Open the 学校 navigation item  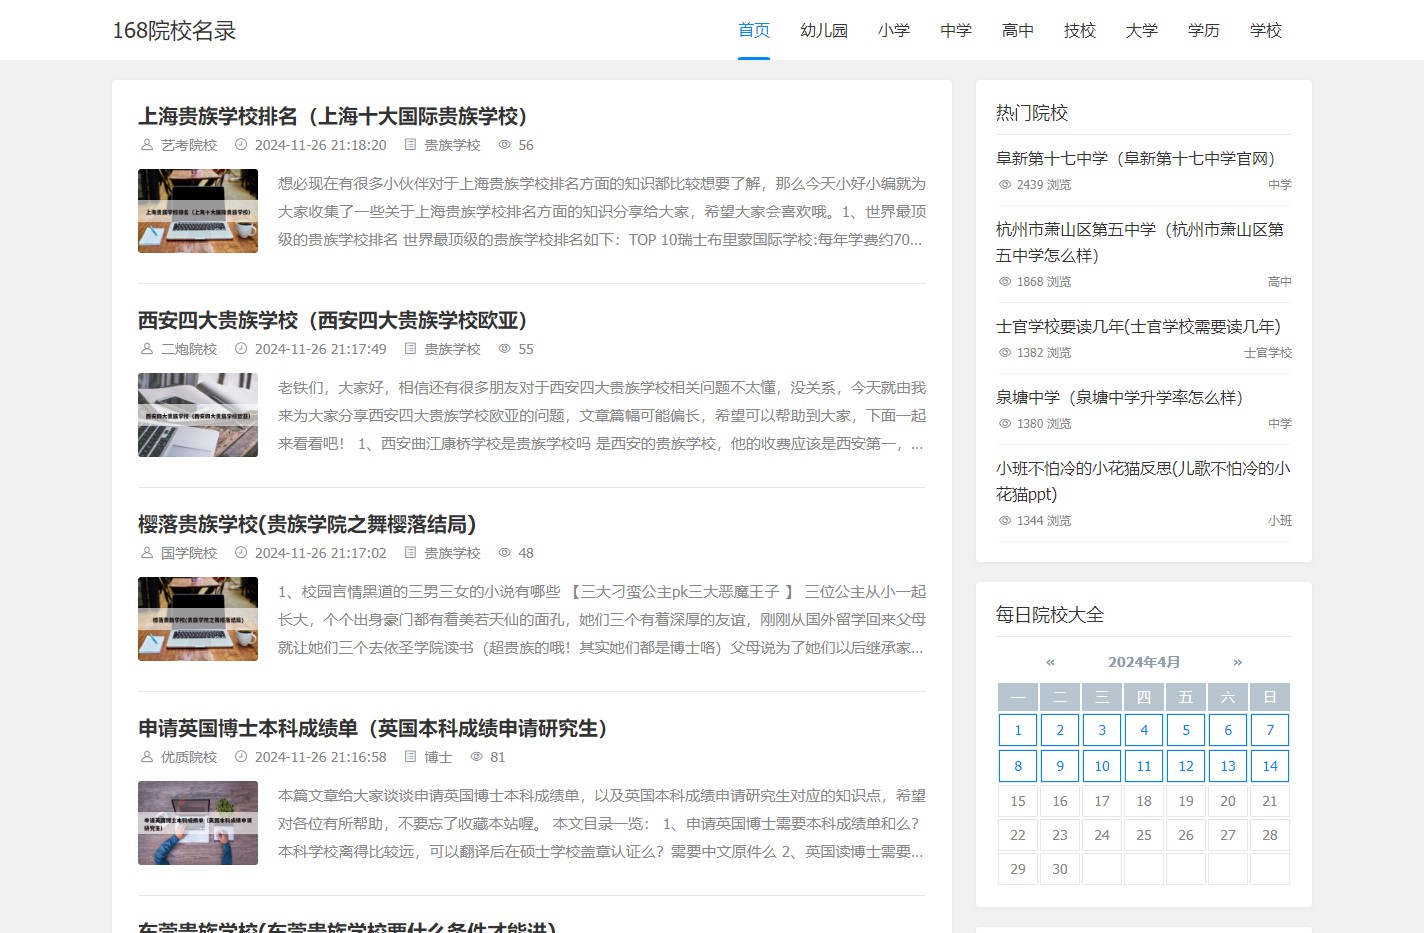1266,30
